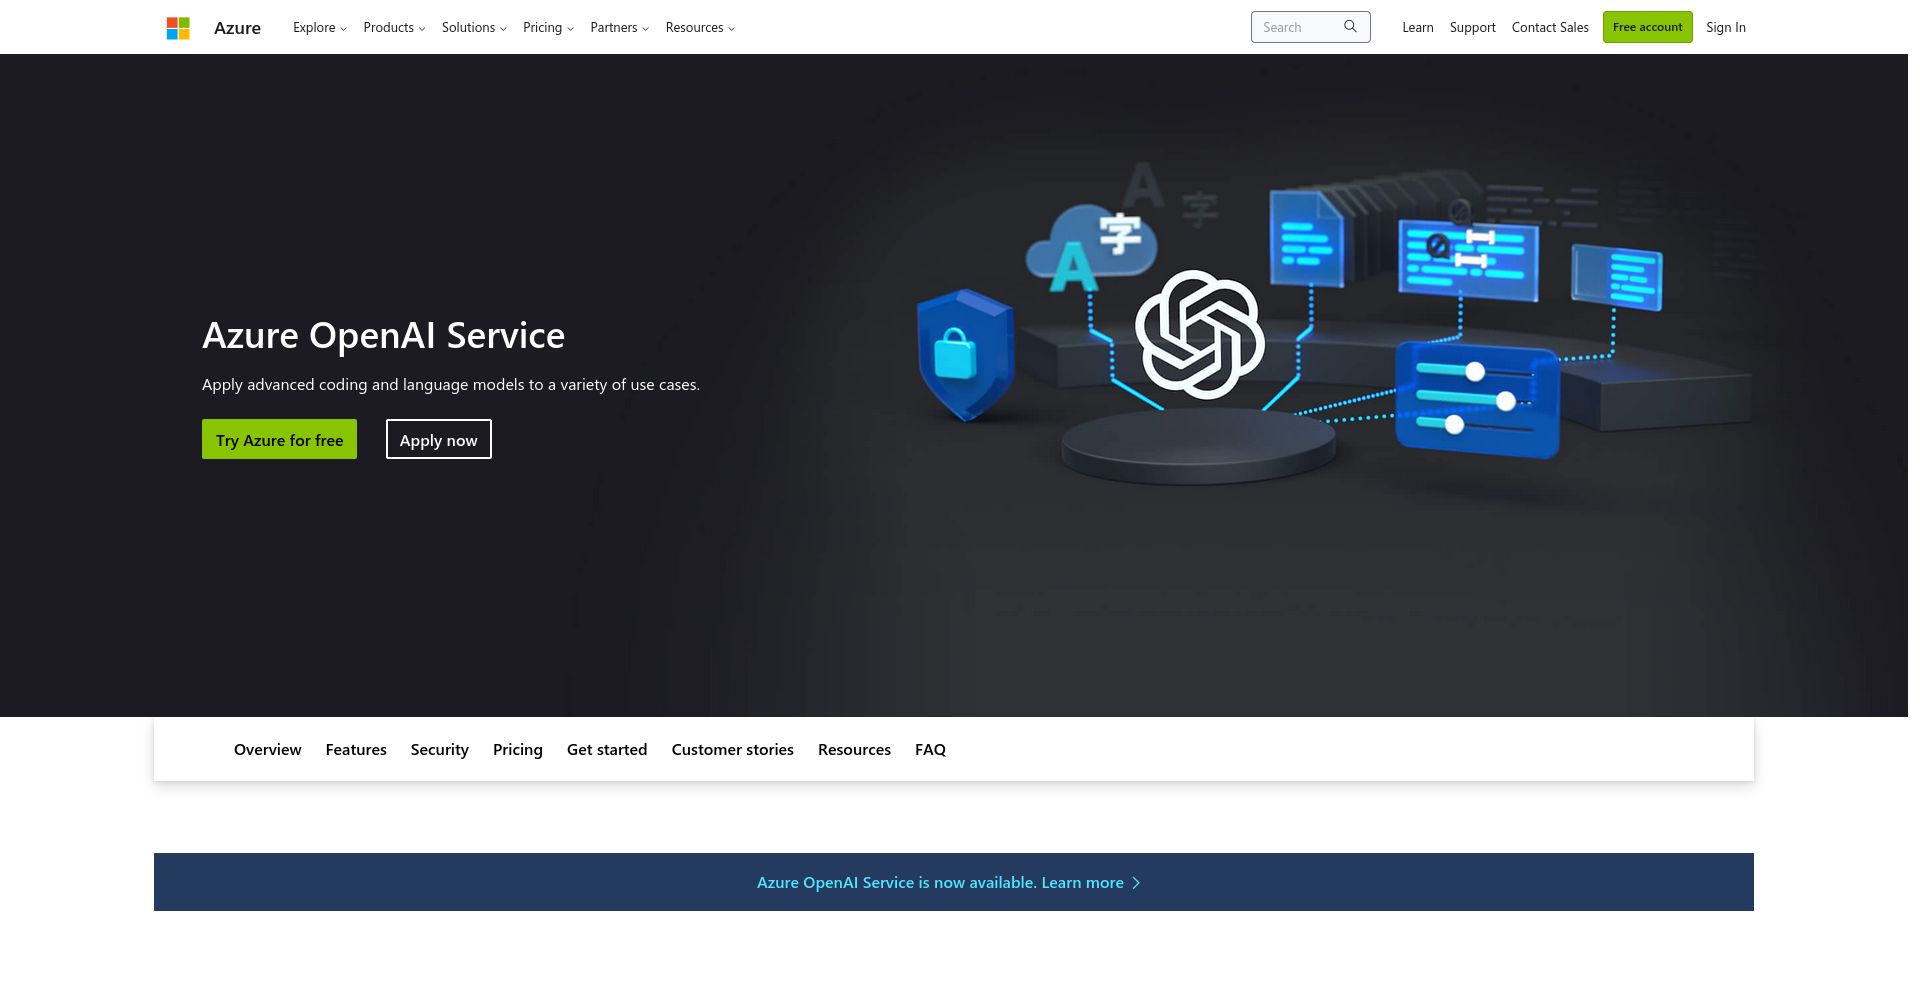Expand the Partners dropdown menu
The width and height of the screenshot is (1920, 995).
point(619,28)
